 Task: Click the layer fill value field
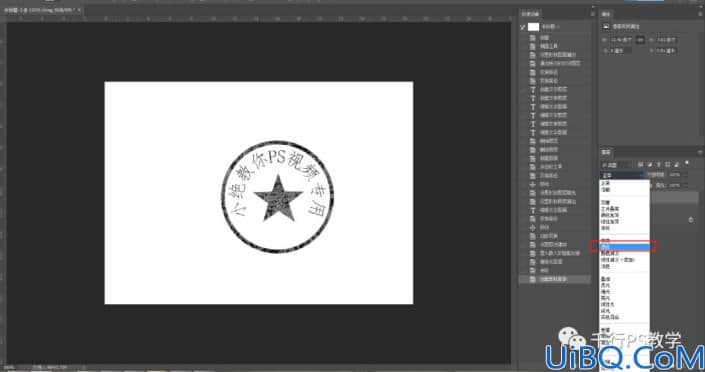pos(676,185)
